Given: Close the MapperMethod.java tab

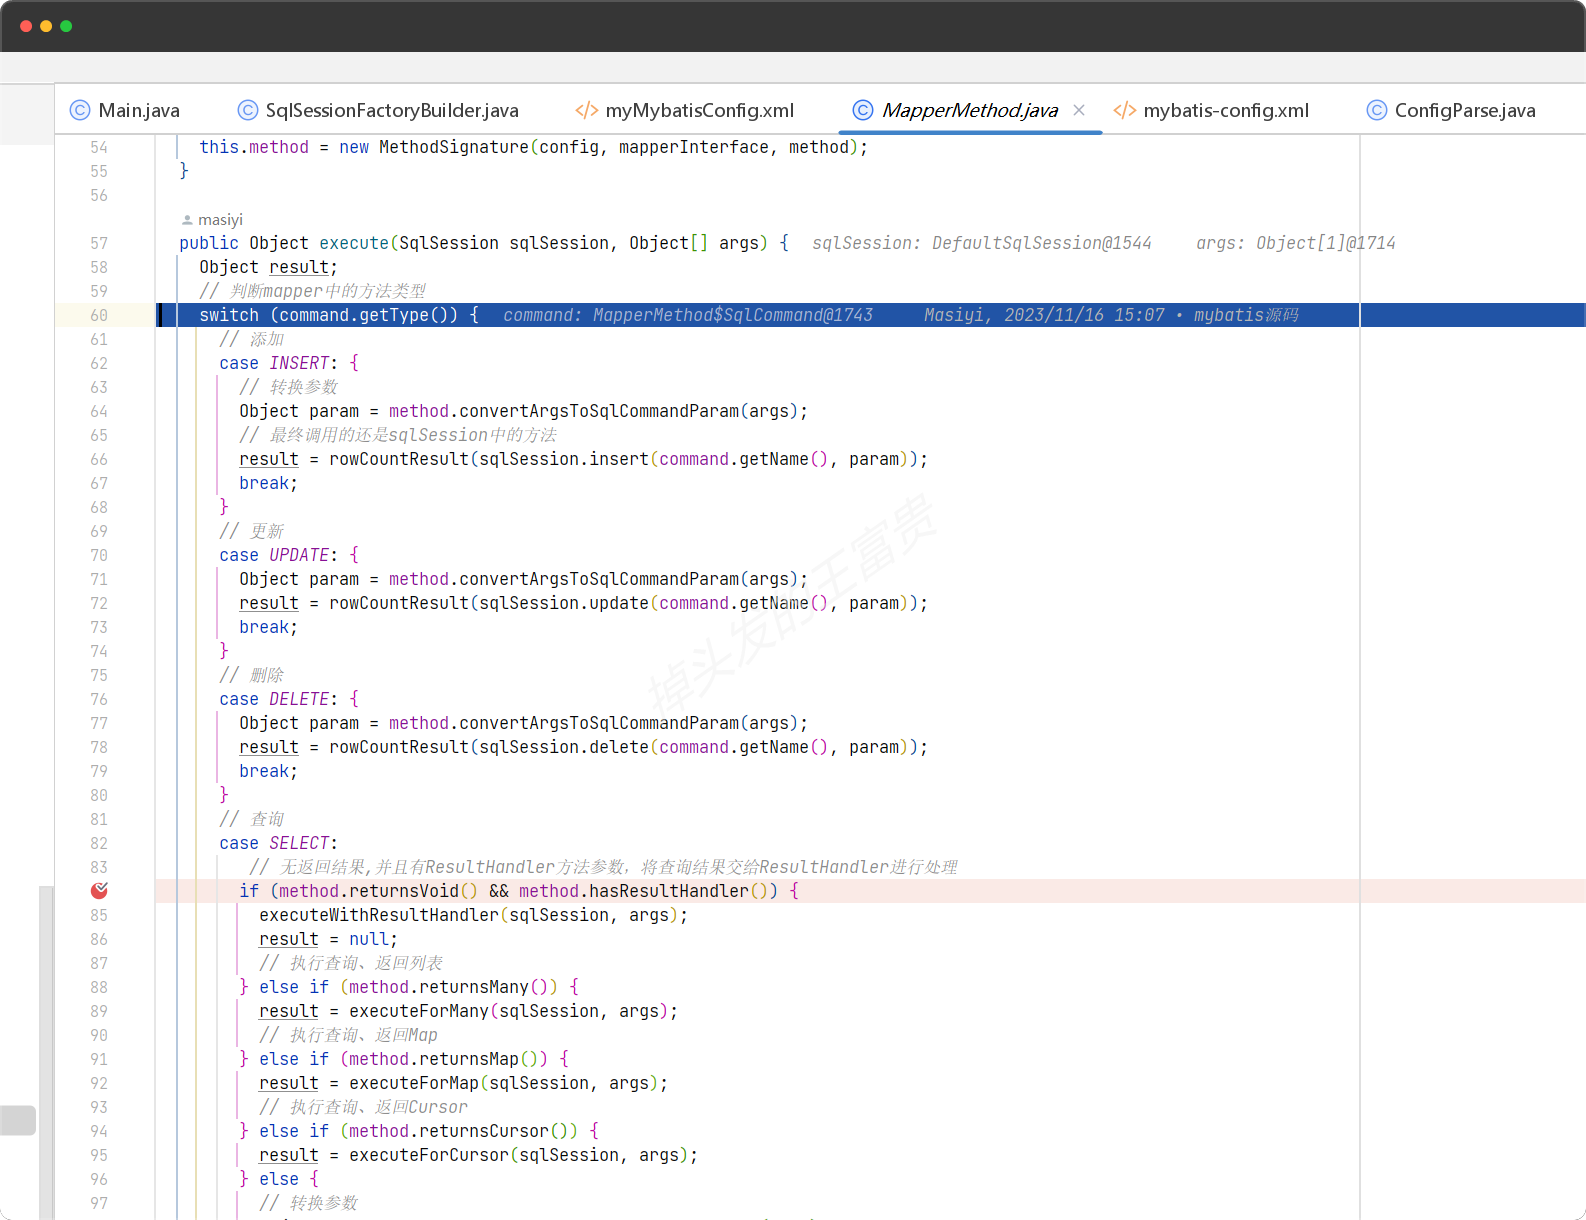Looking at the screenshot, I should point(1079,110).
